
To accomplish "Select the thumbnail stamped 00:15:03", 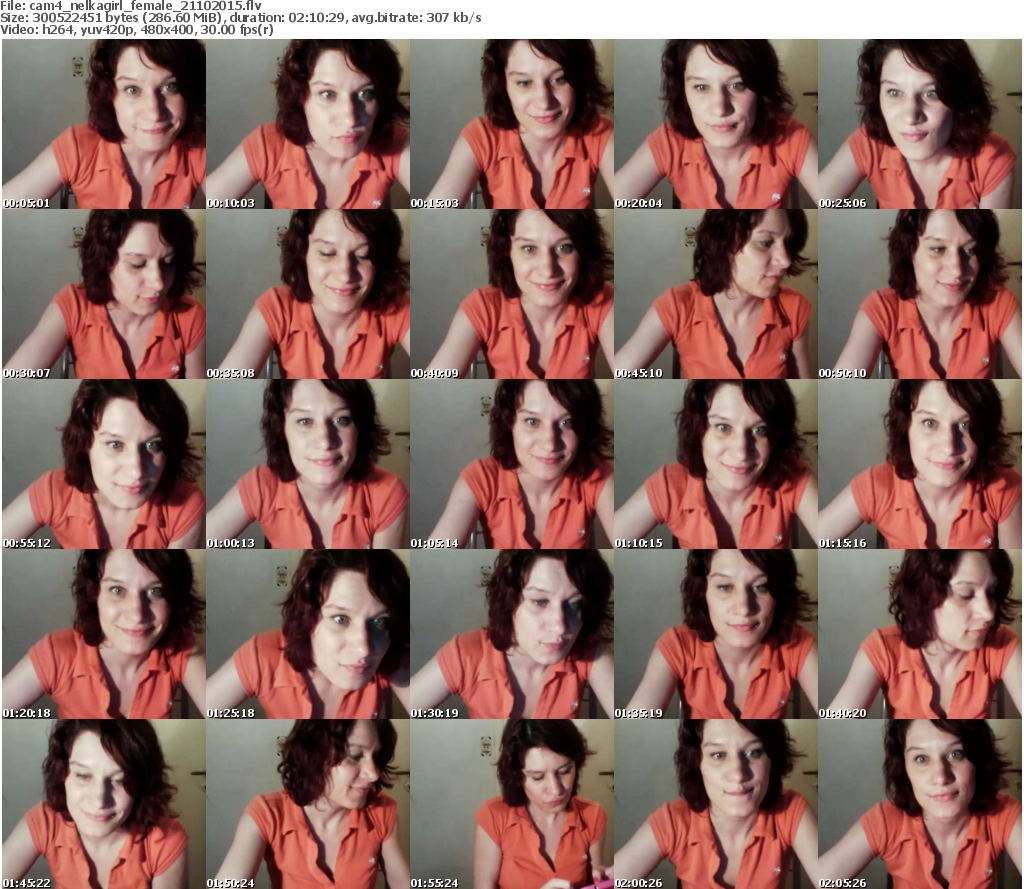I will [511, 124].
